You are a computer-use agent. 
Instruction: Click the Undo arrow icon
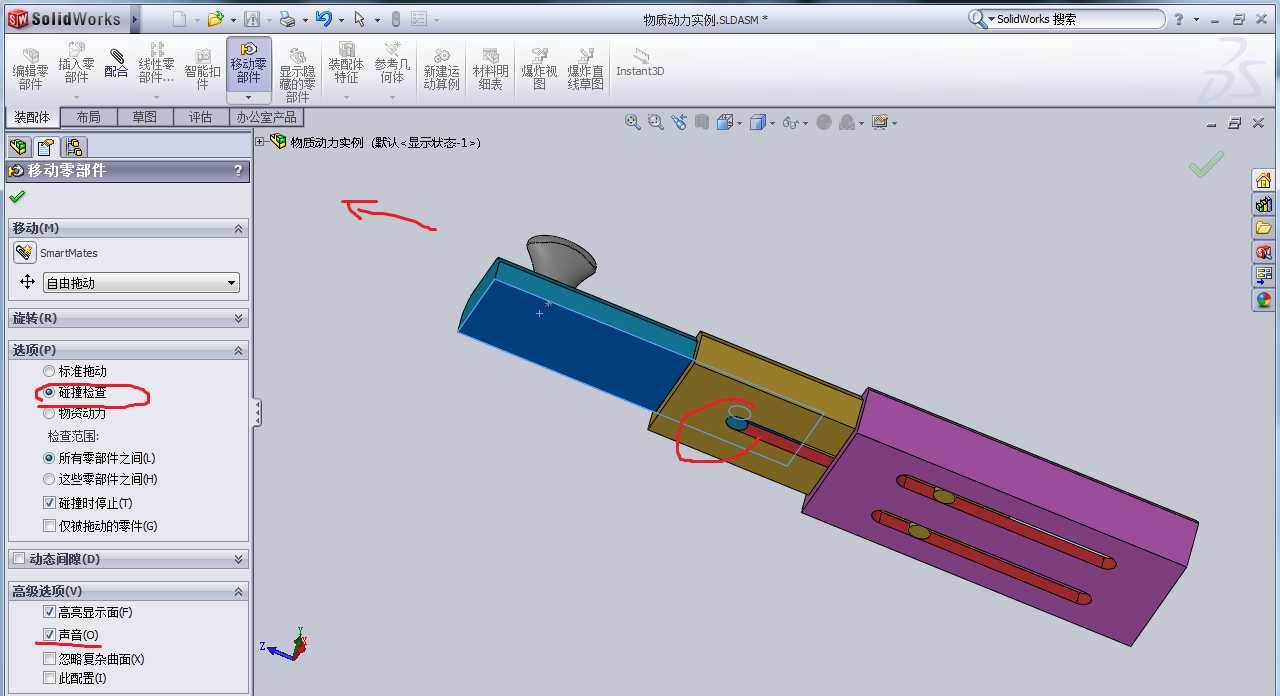click(323, 19)
